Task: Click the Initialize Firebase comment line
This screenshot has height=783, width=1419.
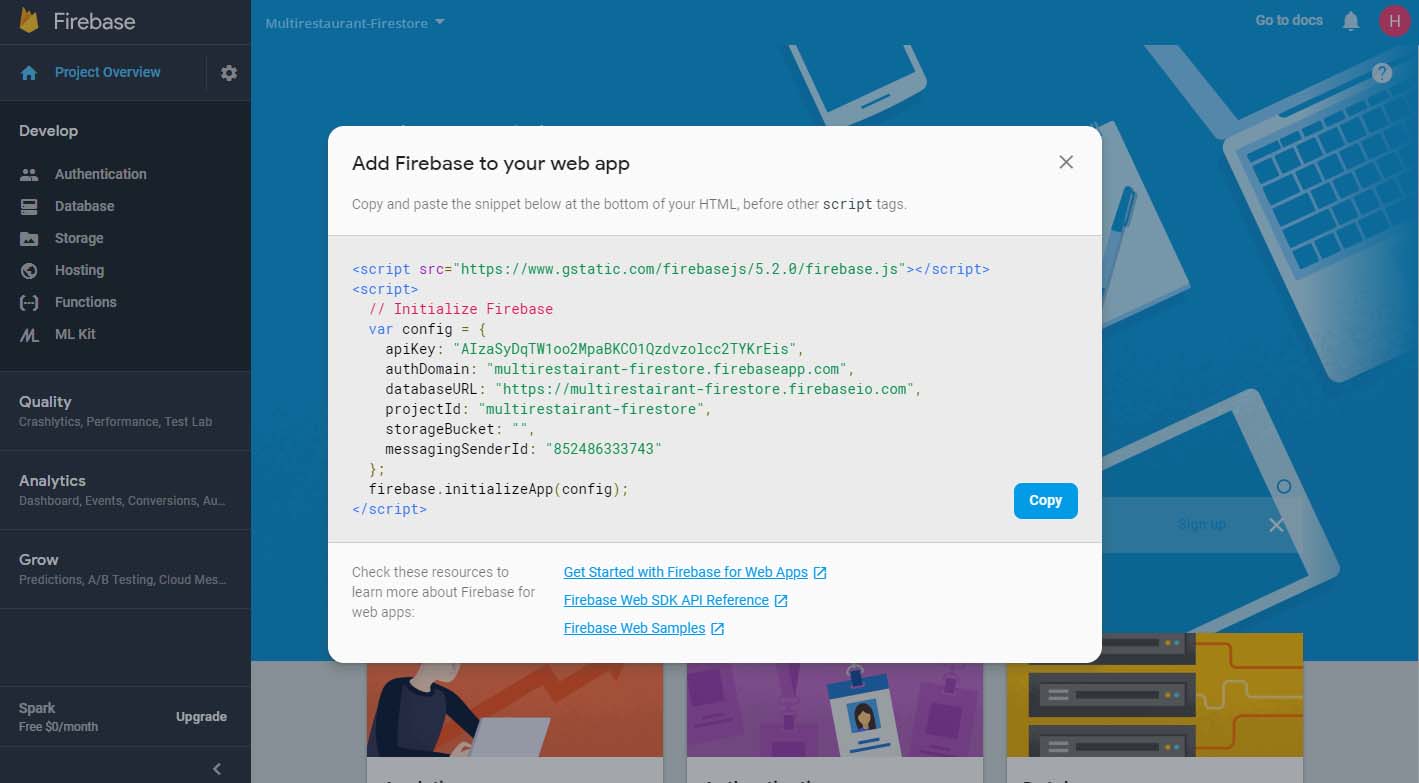Action: click(x=461, y=309)
